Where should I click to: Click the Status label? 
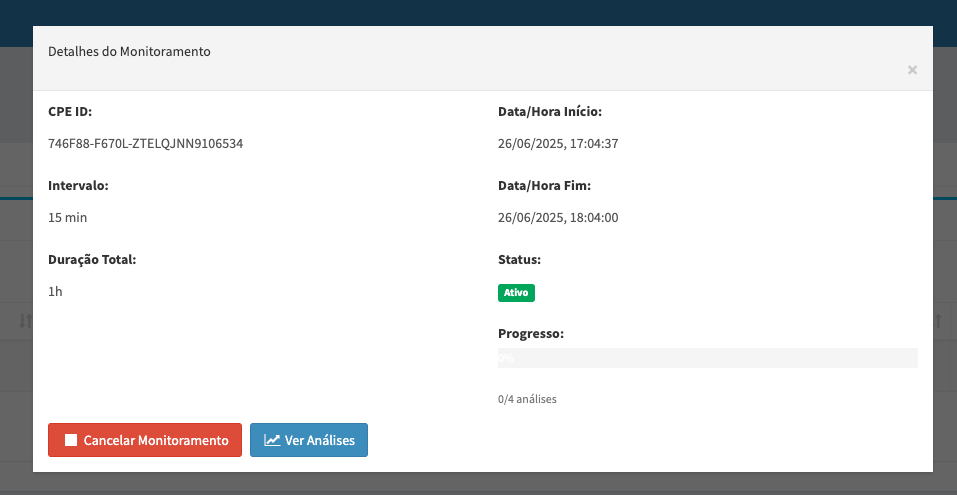click(519, 260)
